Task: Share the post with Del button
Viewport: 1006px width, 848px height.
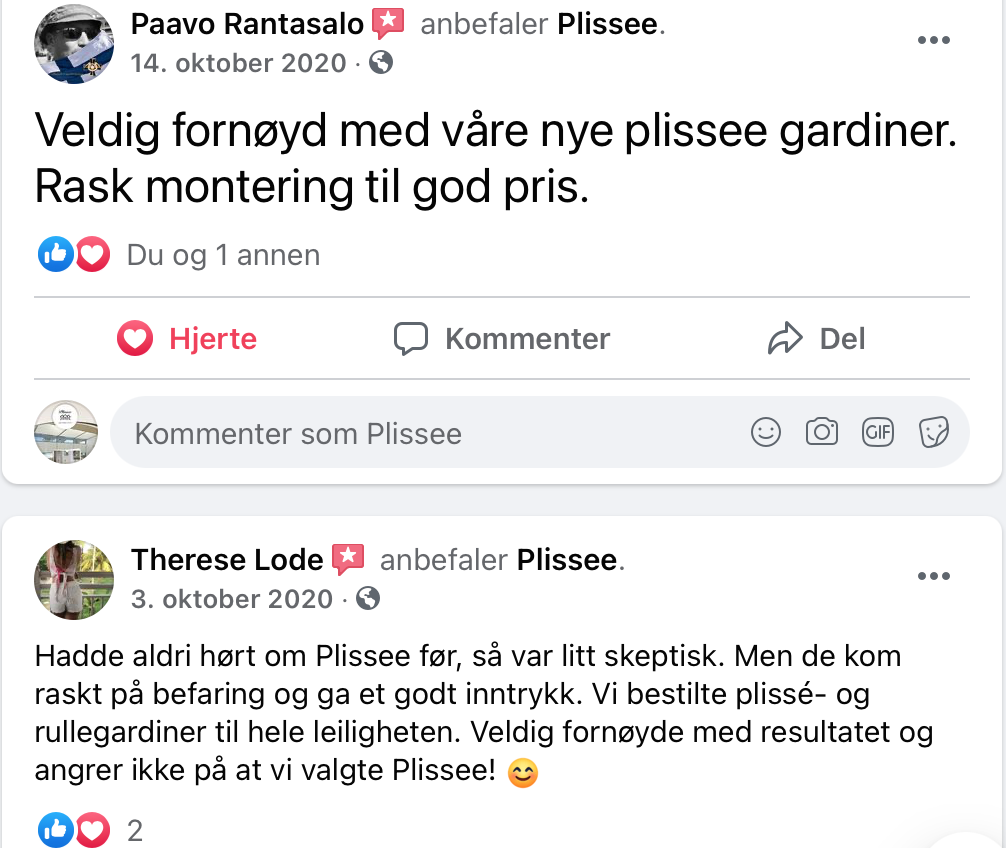Action: click(816, 339)
